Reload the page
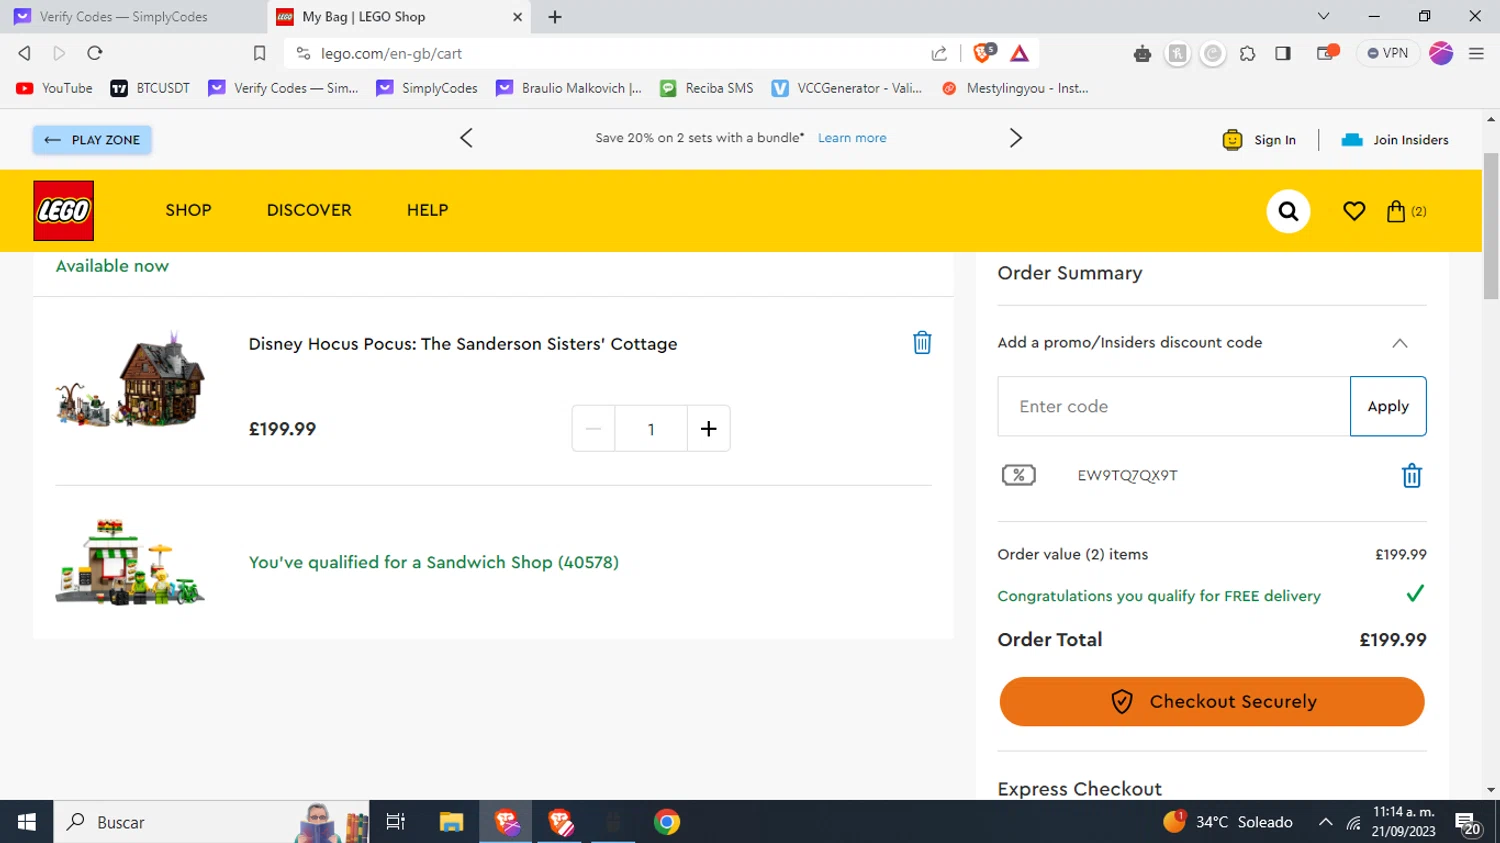 tap(95, 53)
